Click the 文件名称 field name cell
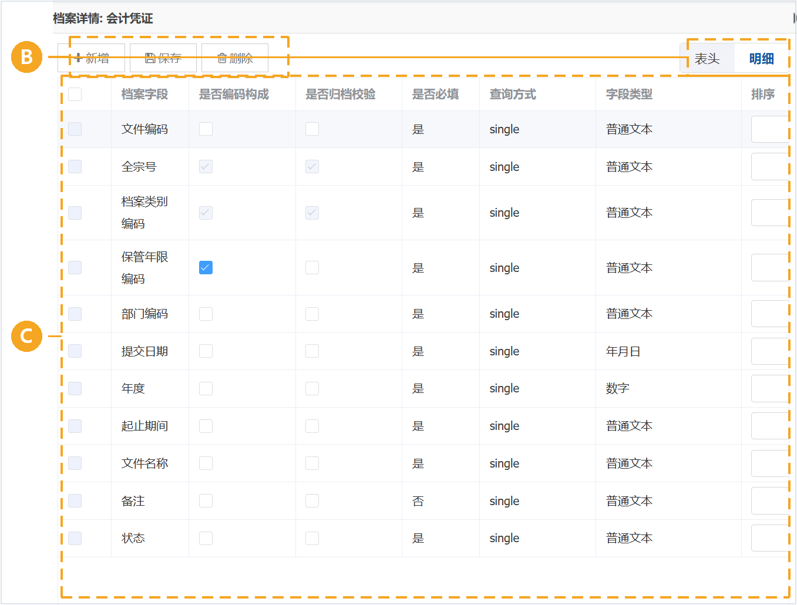Image resolution: width=797 pixels, height=605 pixels. 145,463
